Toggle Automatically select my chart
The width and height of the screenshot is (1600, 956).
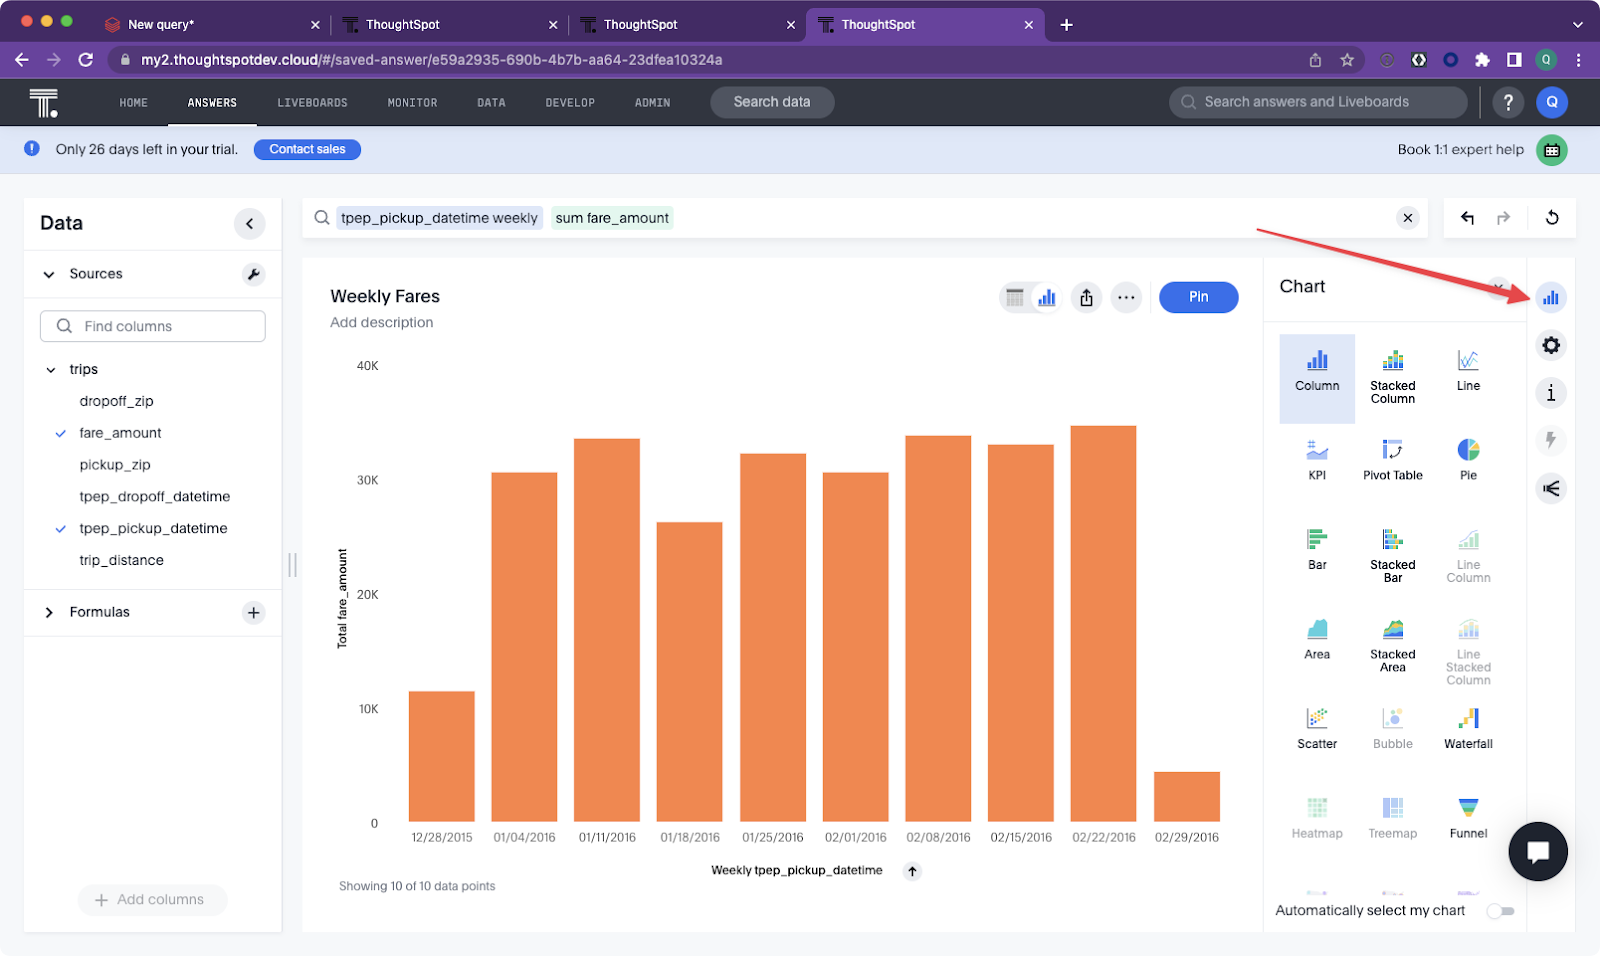(1500, 911)
